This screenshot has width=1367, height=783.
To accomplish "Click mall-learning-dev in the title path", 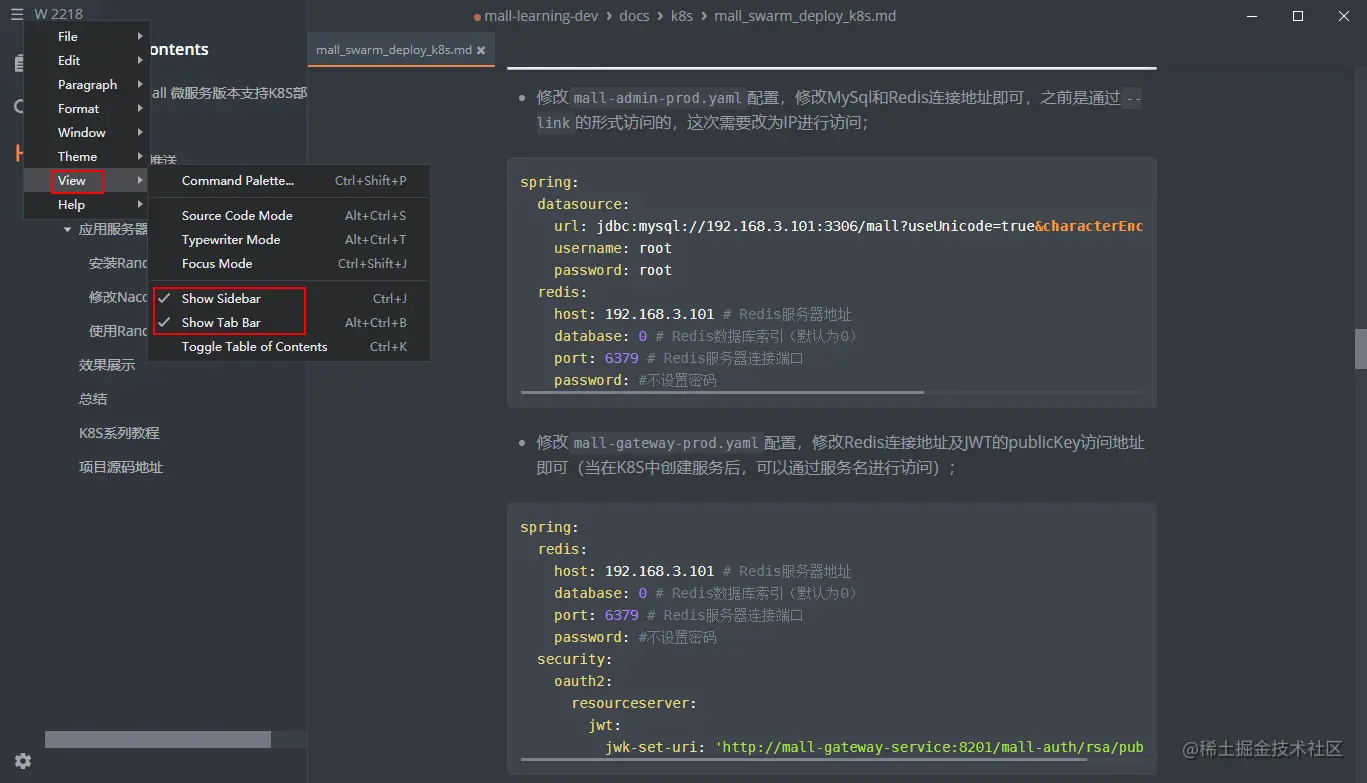I will [x=540, y=16].
